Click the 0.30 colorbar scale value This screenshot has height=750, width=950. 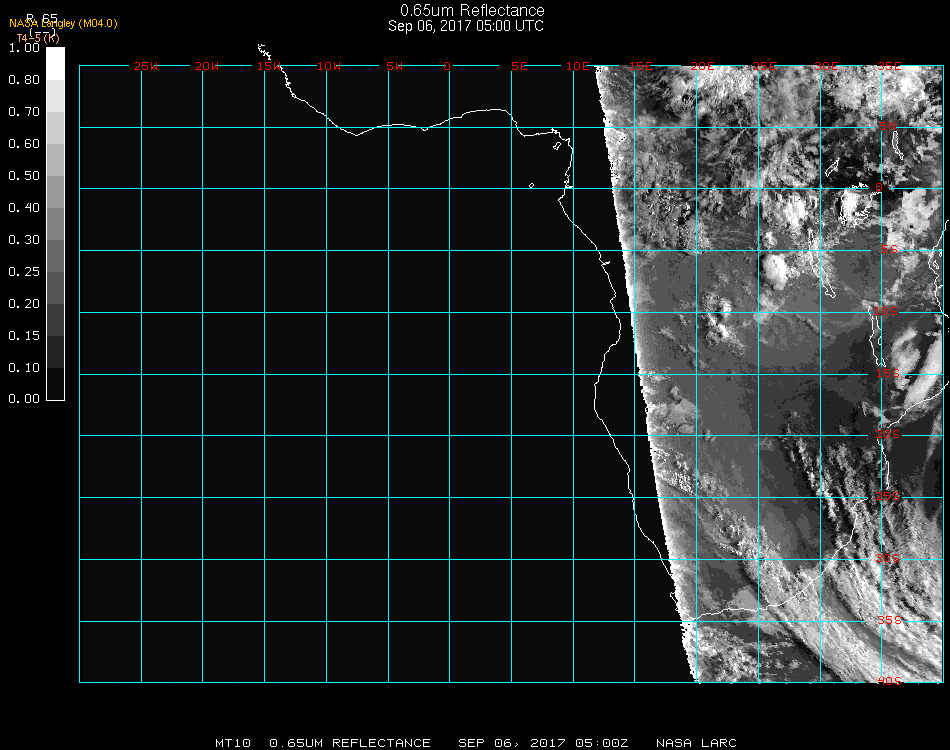[x=24, y=240]
